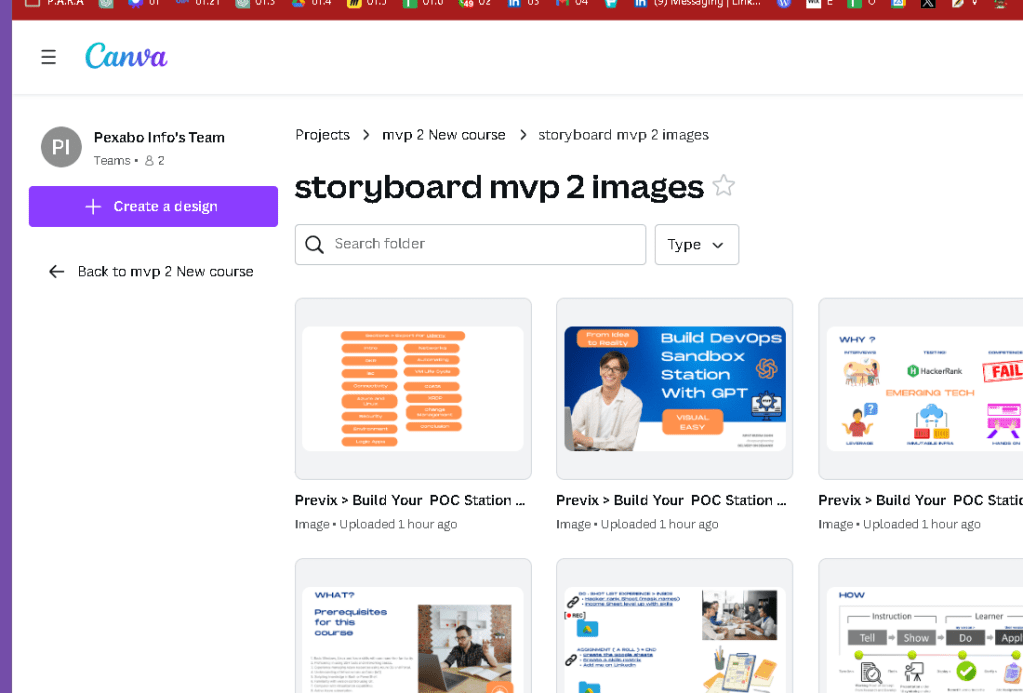This screenshot has height=693, width=1023.
Task: Click the Canva logo
Action: pyautogui.click(x=126, y=56)
